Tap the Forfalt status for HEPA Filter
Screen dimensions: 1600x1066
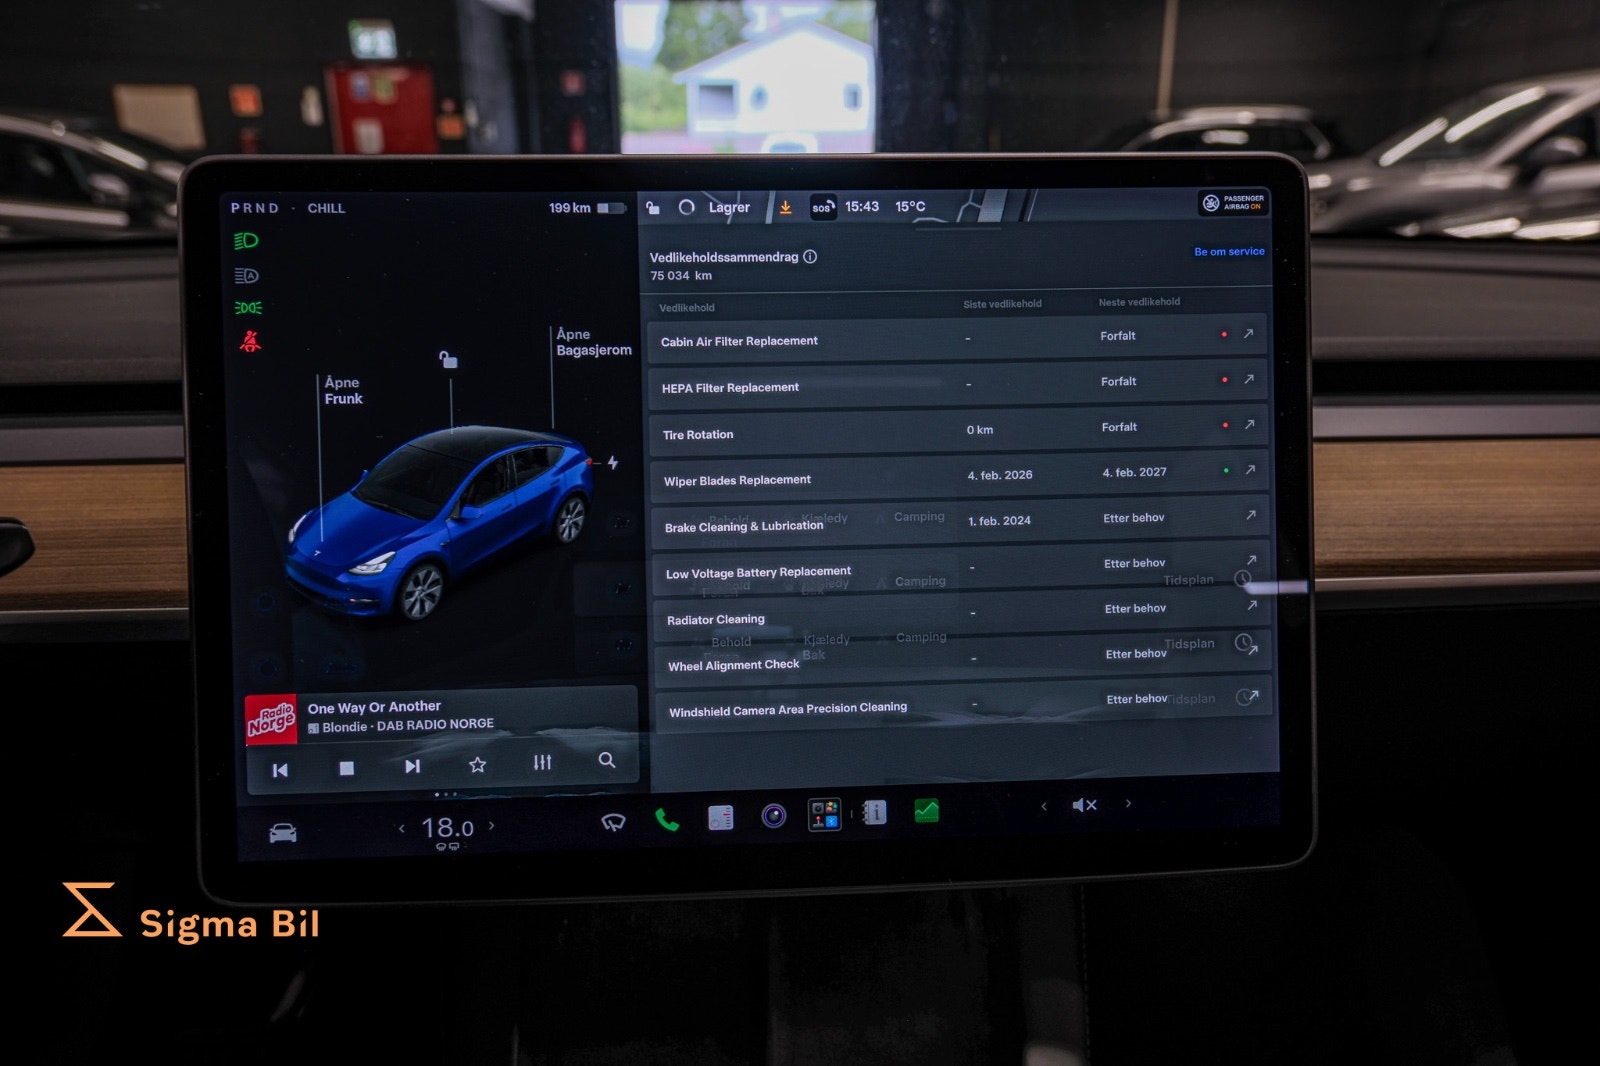coord(1118,381)
